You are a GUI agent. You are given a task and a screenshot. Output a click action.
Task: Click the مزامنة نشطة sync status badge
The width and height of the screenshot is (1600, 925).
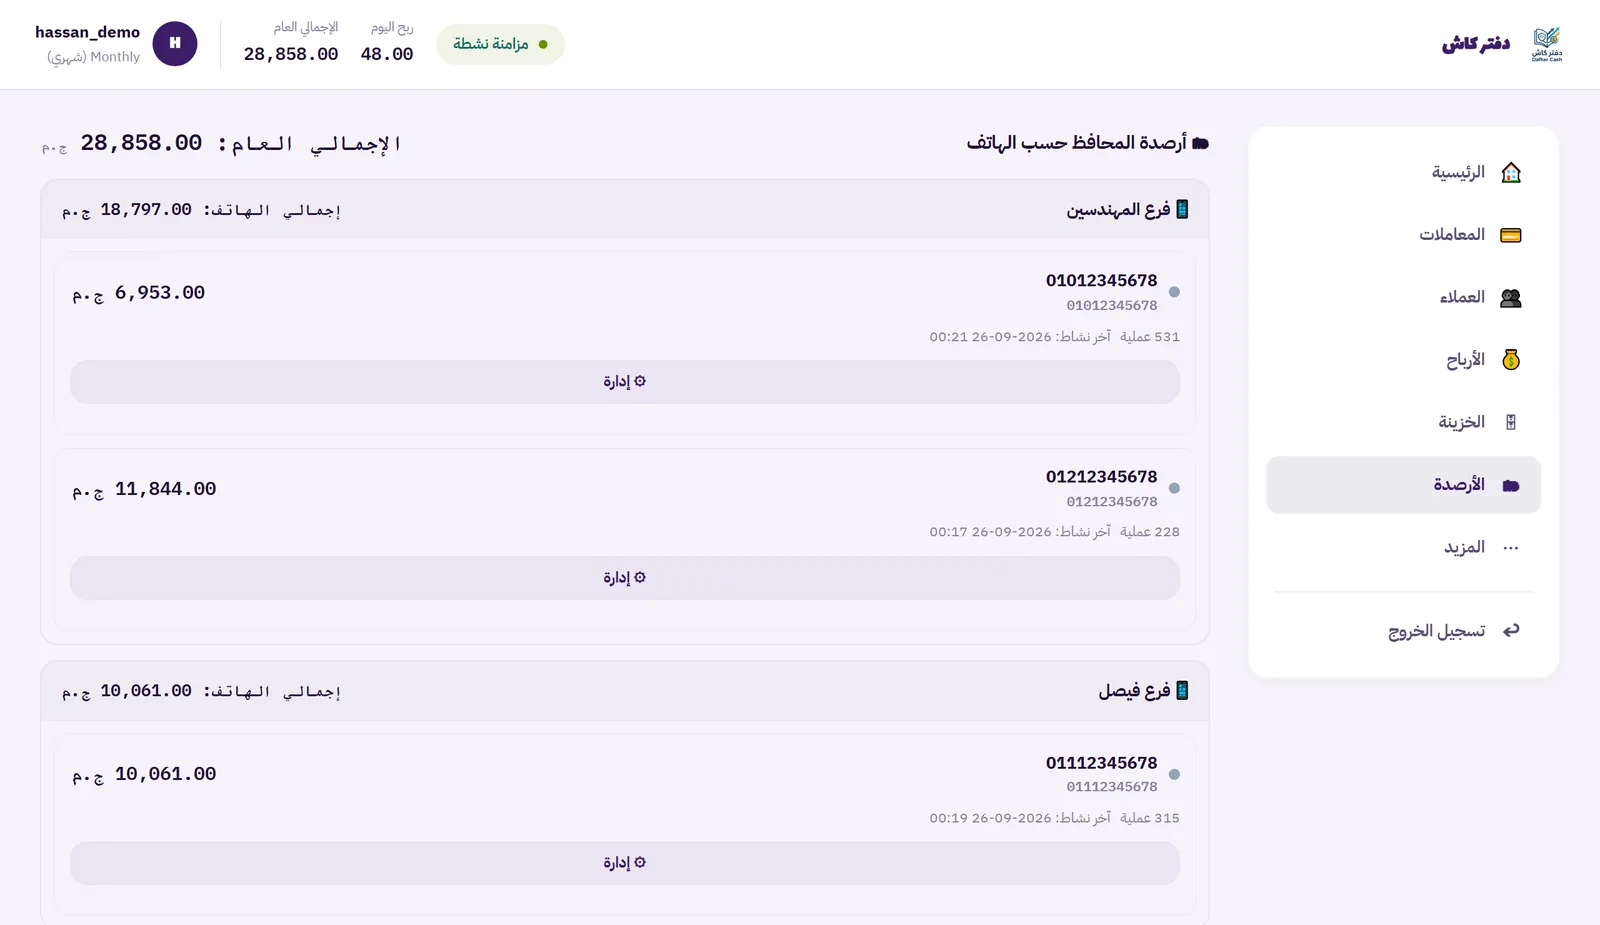pyautogui.click(x=501, y=44)
